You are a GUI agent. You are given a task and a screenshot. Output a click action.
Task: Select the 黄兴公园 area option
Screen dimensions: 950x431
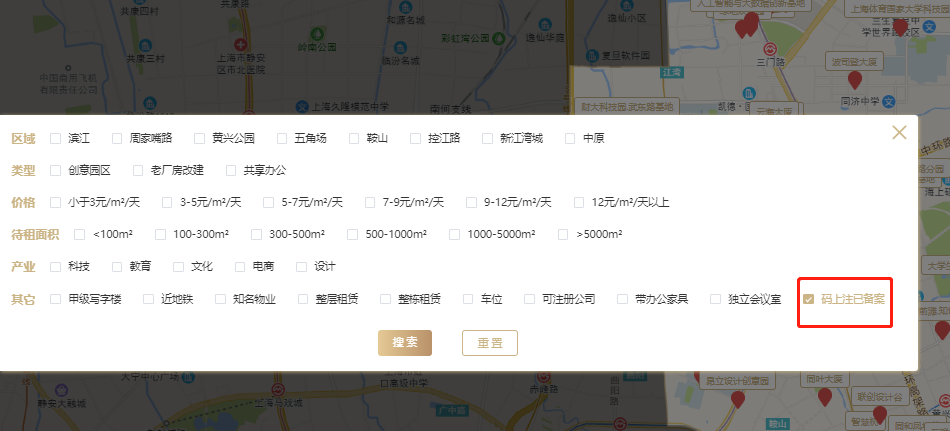[199, 138]
